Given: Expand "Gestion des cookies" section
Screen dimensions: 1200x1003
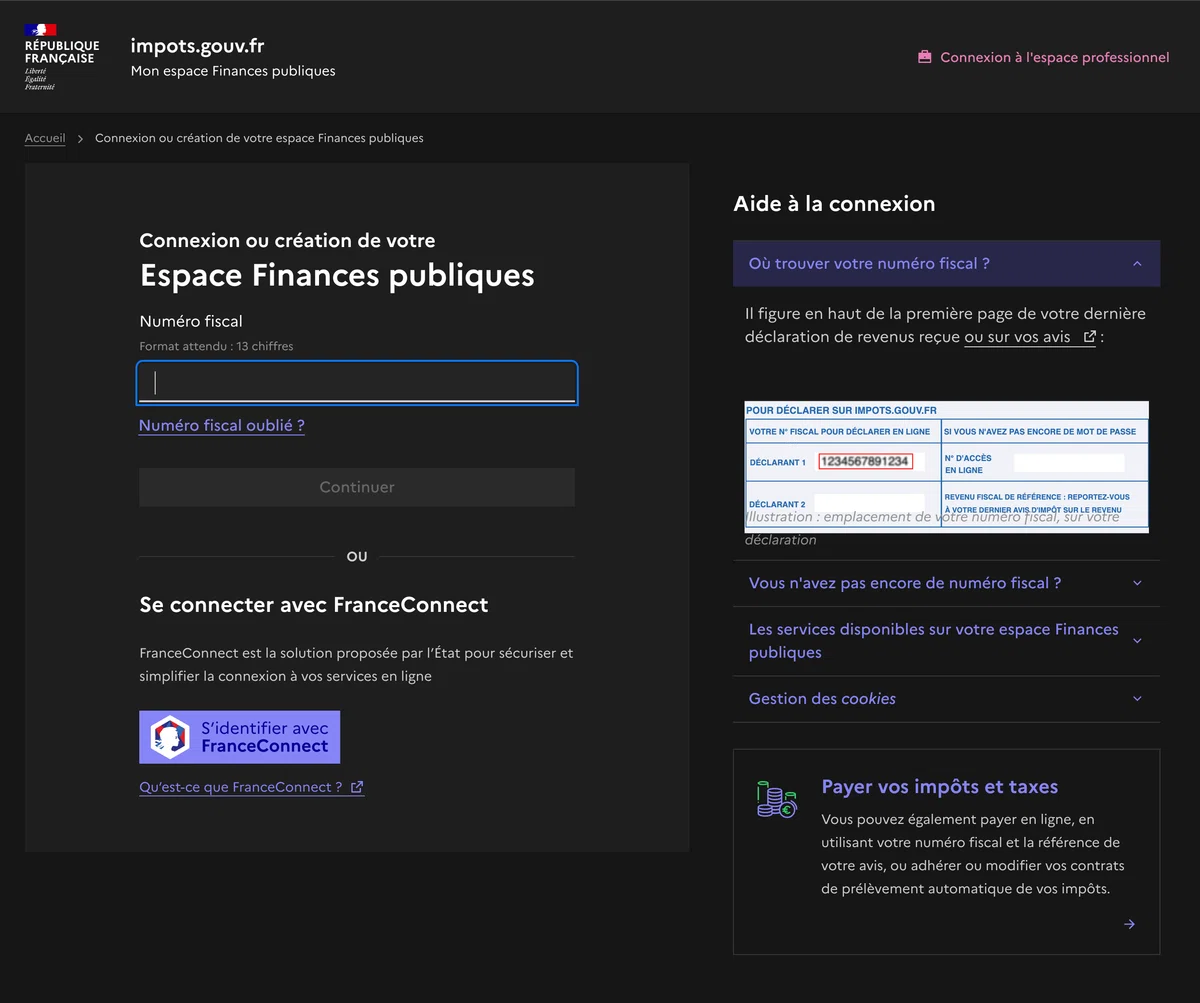Looking at the screenshot, I should pyautogui.click(x=946, y=699).
